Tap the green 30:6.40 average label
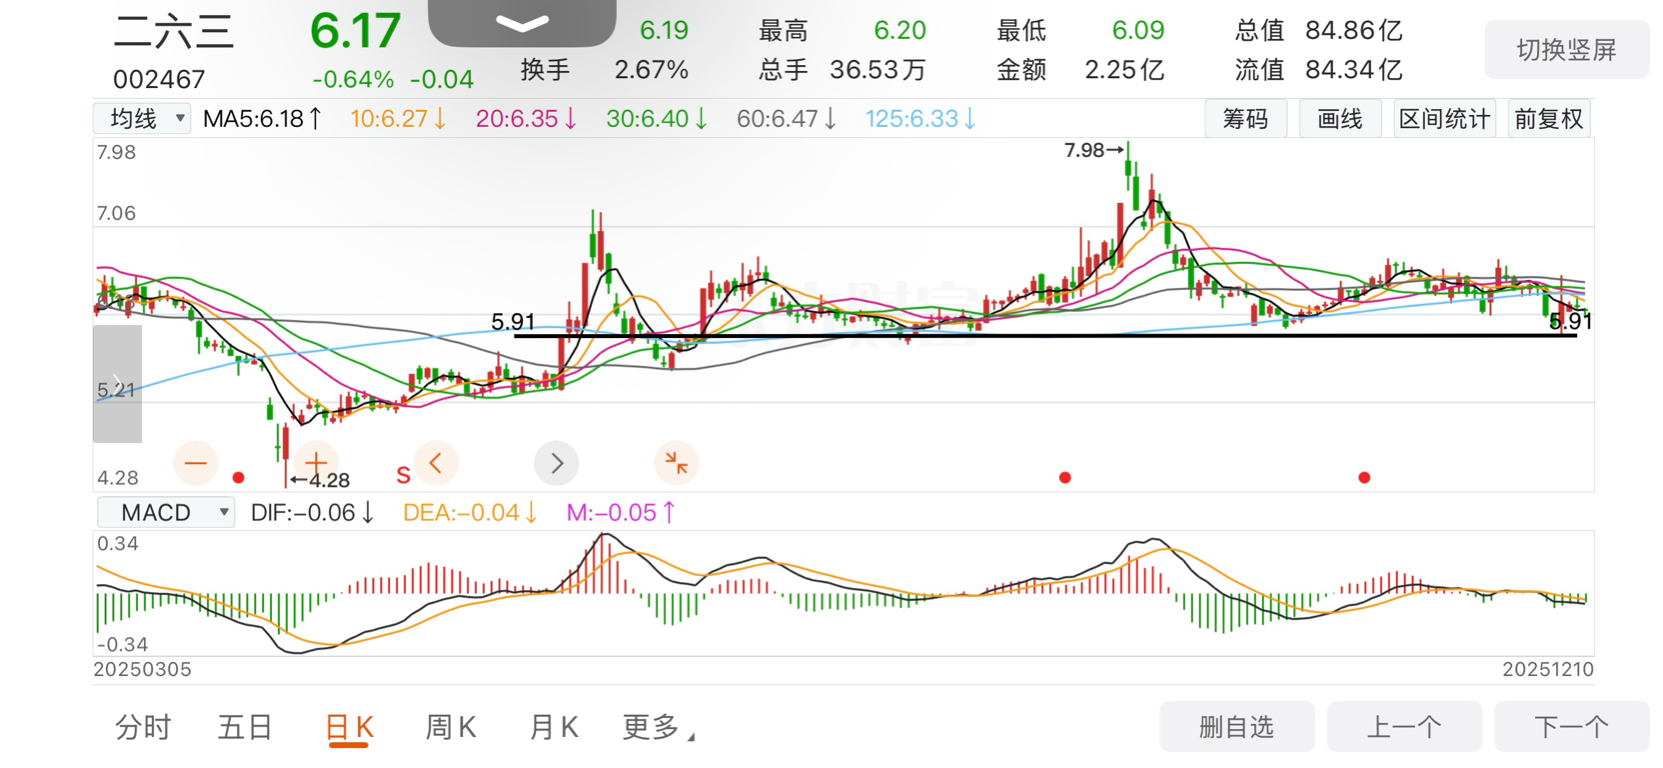The width and height of the screenshot is (1663, 768). point(657,119)
